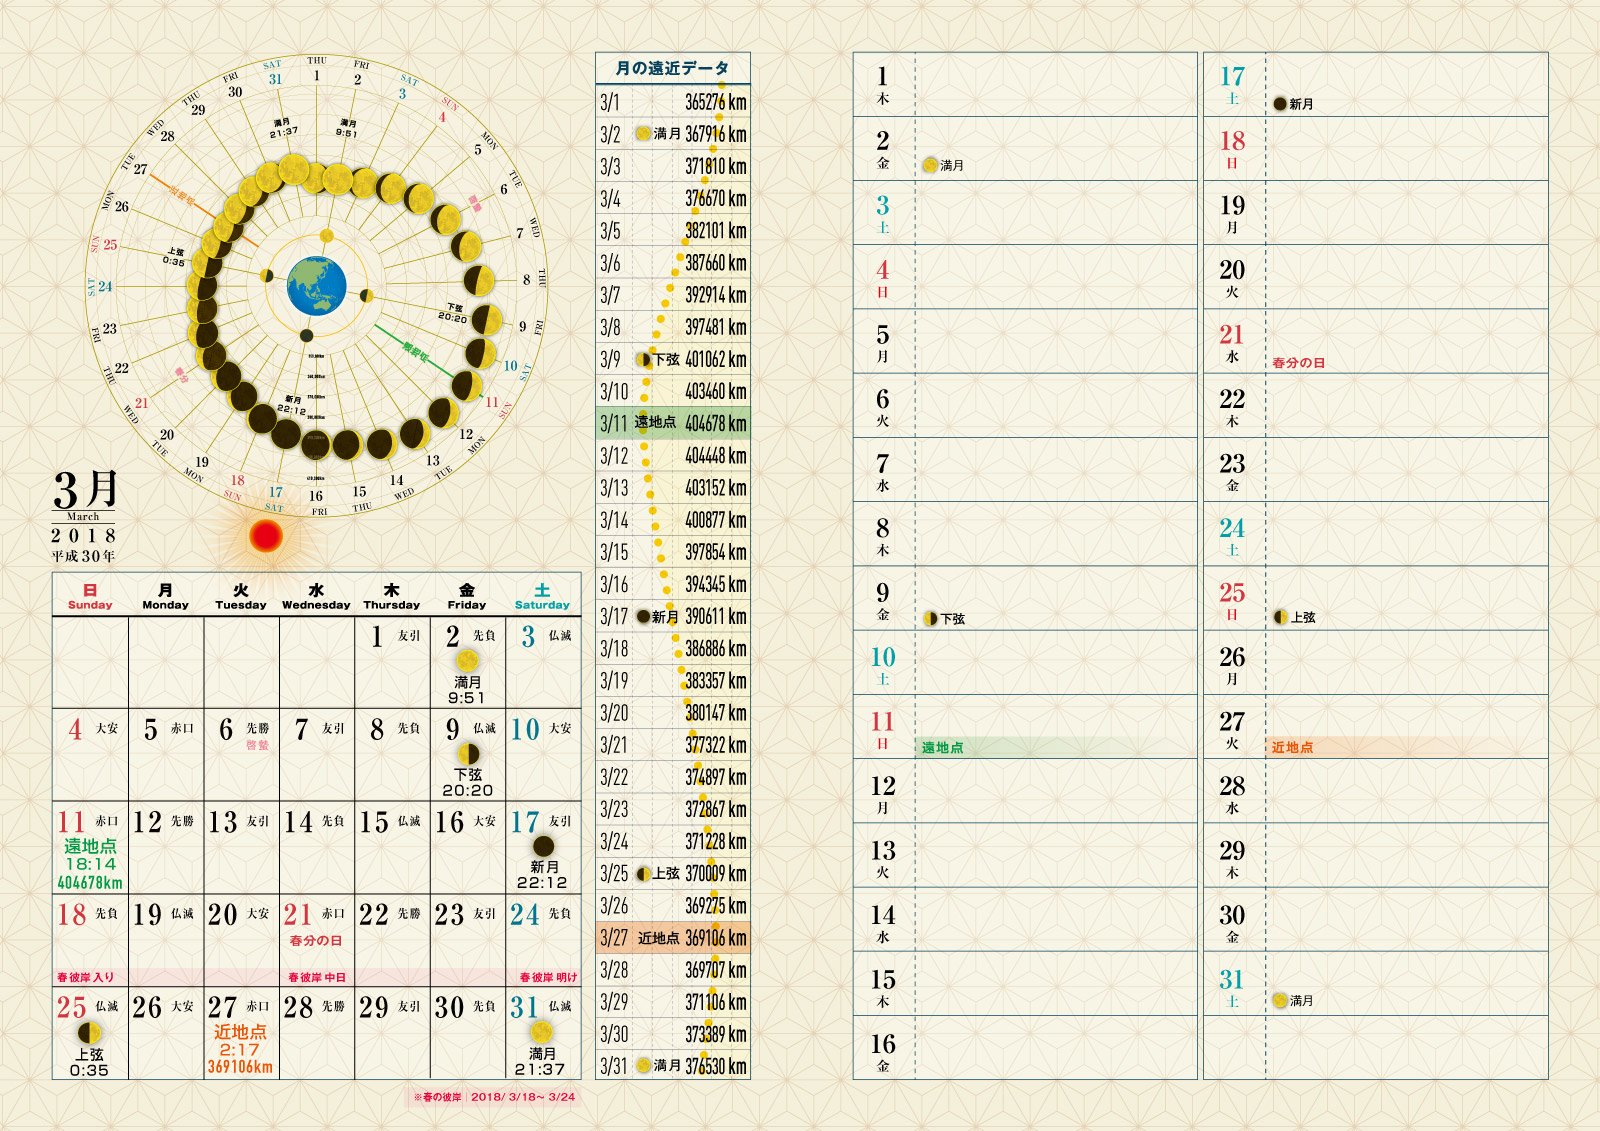
Task: Click the last quarter moon icon on March 9 cell
Action: (x=467, y=754)
